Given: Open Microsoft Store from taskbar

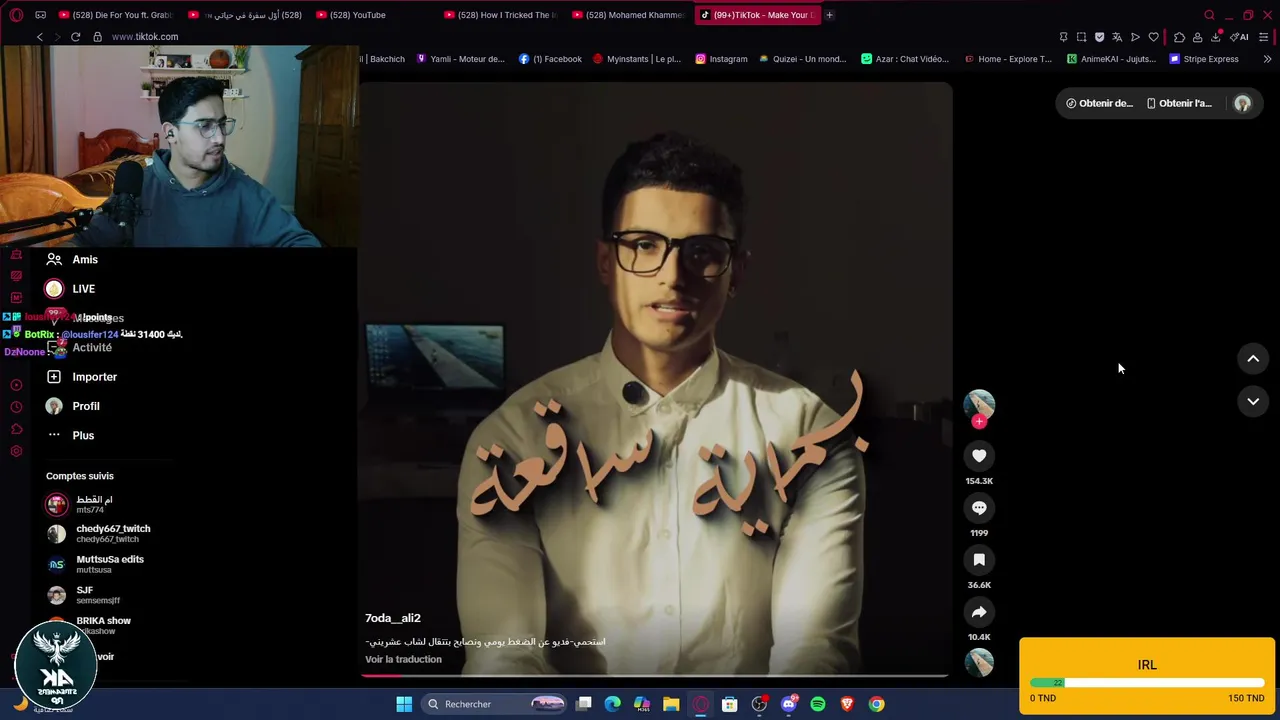Looking at the screenshot, I should coord(730,704).
